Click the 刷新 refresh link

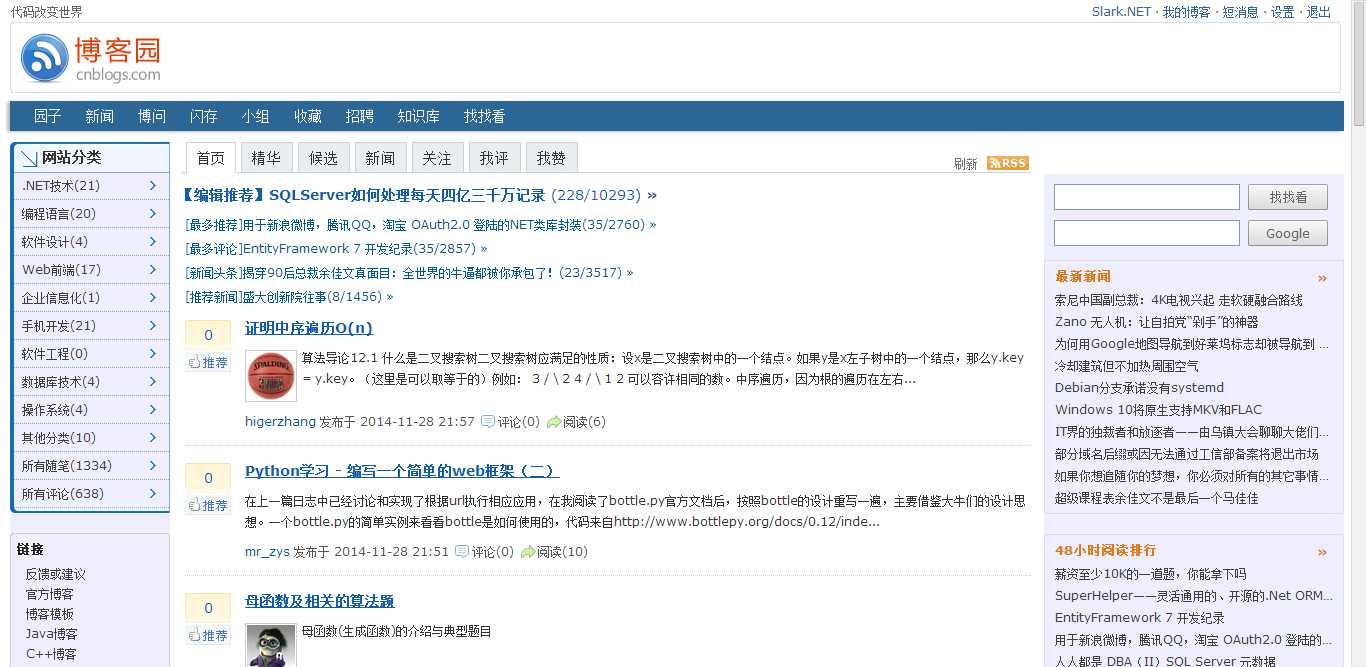tap(966, 164)
